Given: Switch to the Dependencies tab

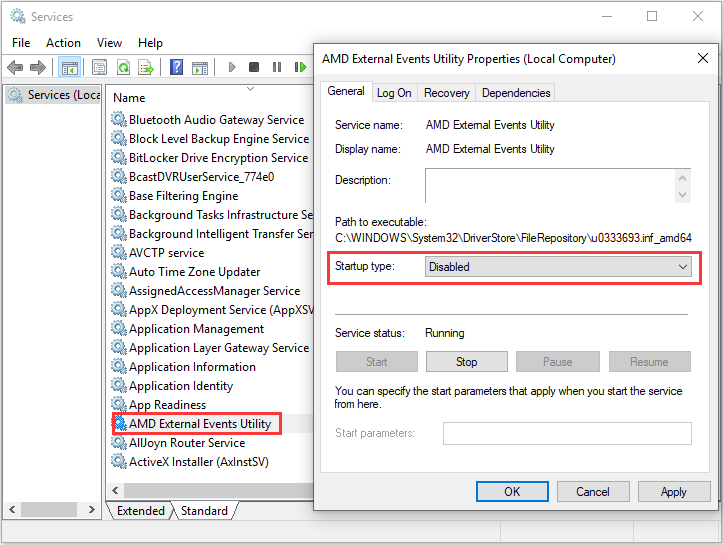Looking at the screenshot, I should coord(516,93).
